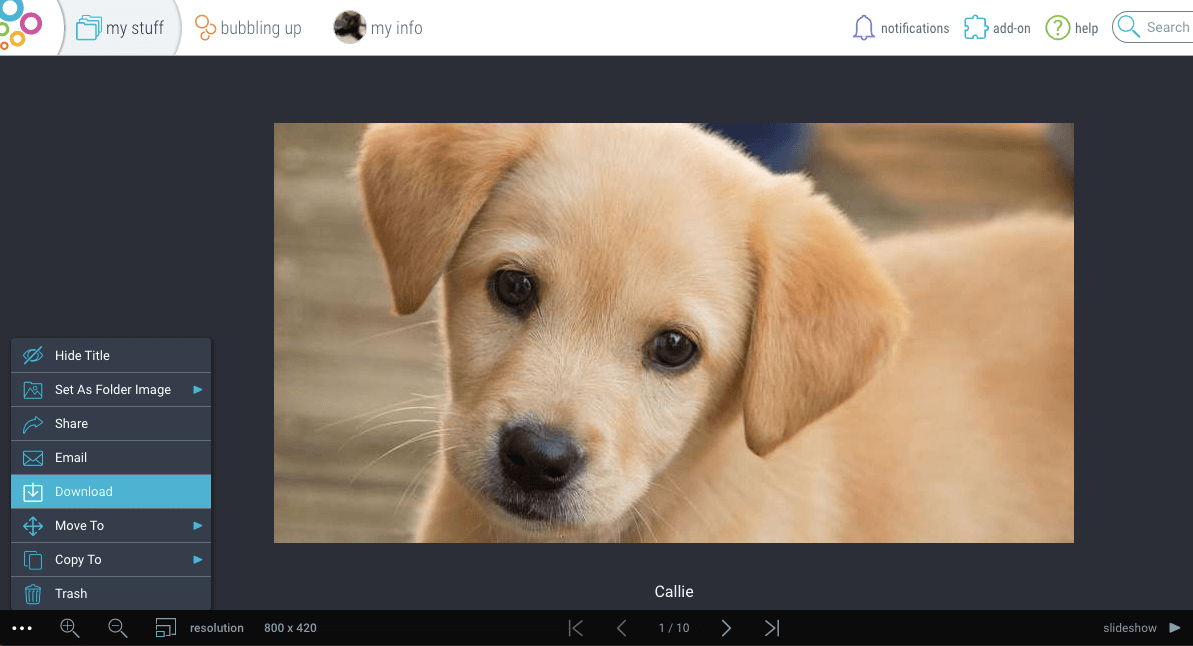The width and height of the screenshot is (1193, 646).
Task: Expand the Set As Folder Image submenu arrow
Action: click(x=198, y=390)
